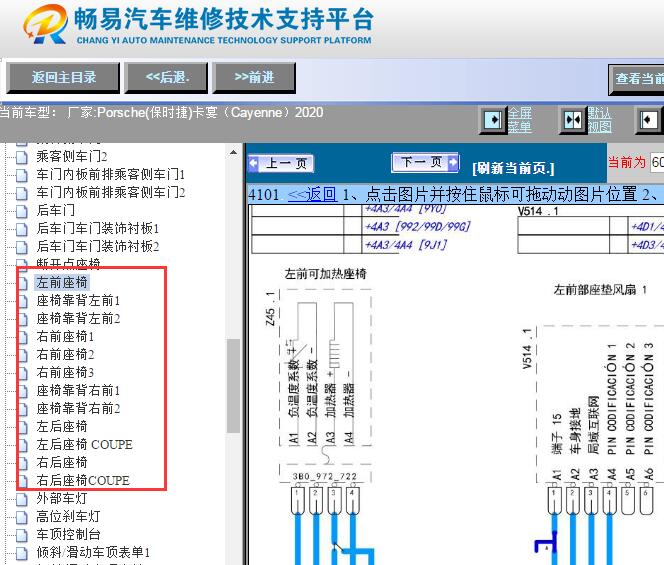Go to previous page (上一页)
The image size is (664, 565).
(x=281, y=163)
